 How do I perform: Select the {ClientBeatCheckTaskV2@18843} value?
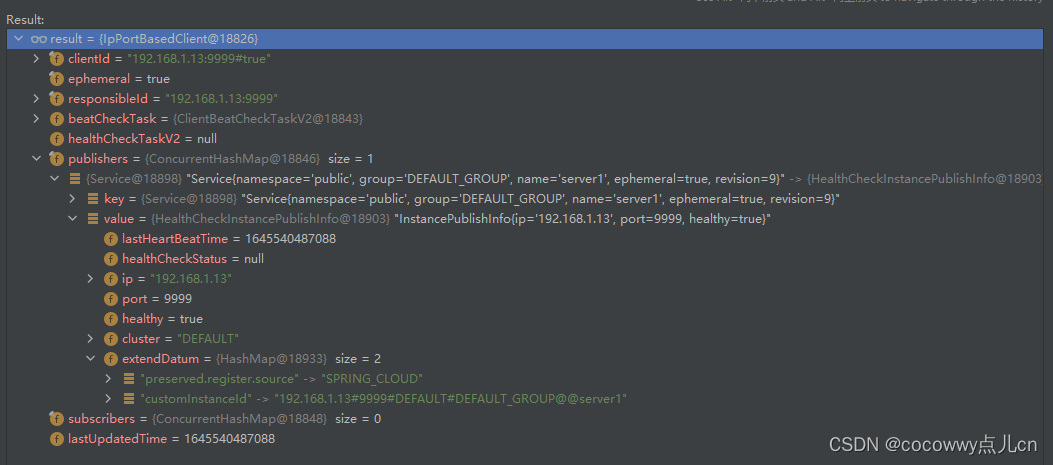pos(268,119)
